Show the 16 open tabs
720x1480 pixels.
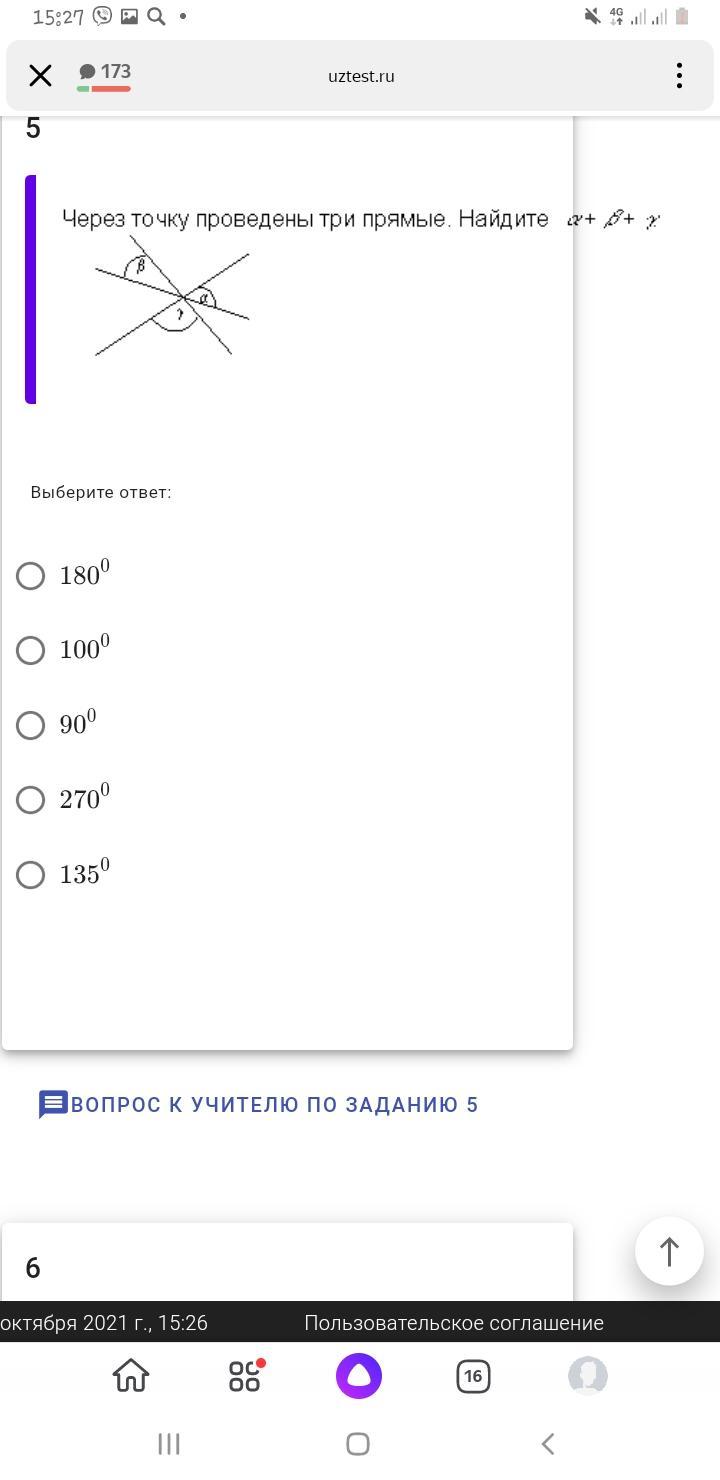click(473, 1376)
